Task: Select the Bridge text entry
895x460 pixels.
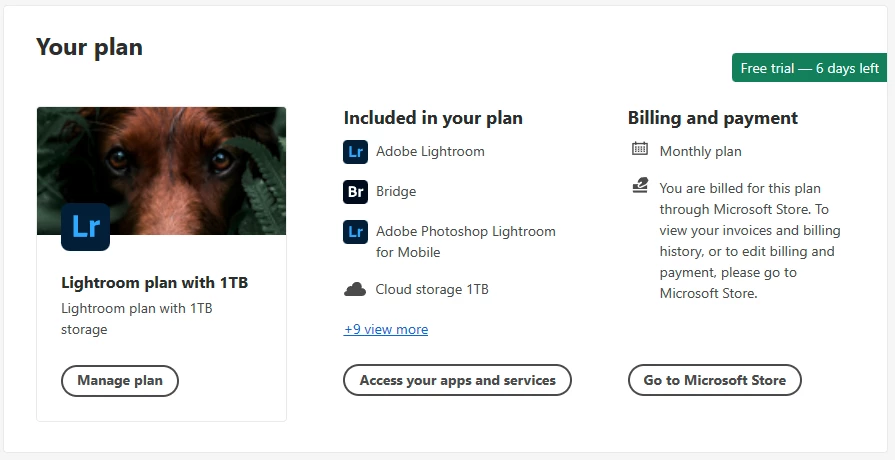Action: [x=396, y=191]
